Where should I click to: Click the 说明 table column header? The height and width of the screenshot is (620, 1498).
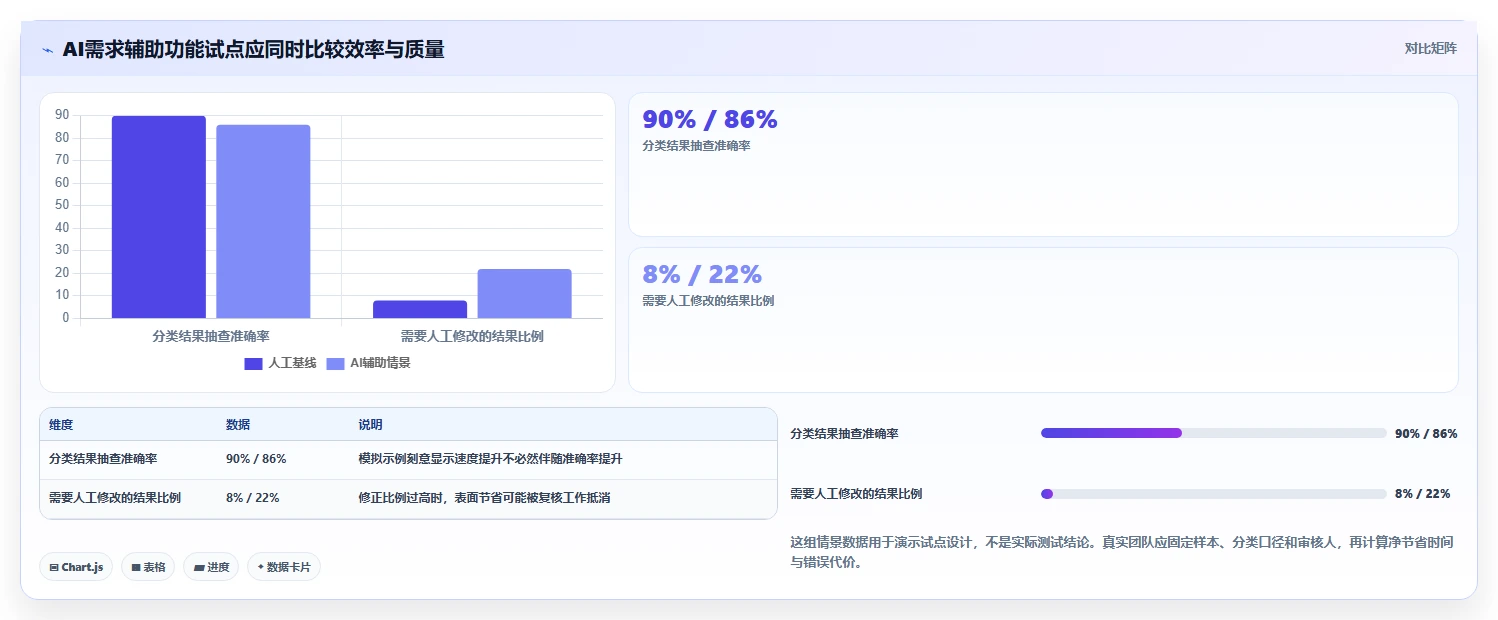370,425
